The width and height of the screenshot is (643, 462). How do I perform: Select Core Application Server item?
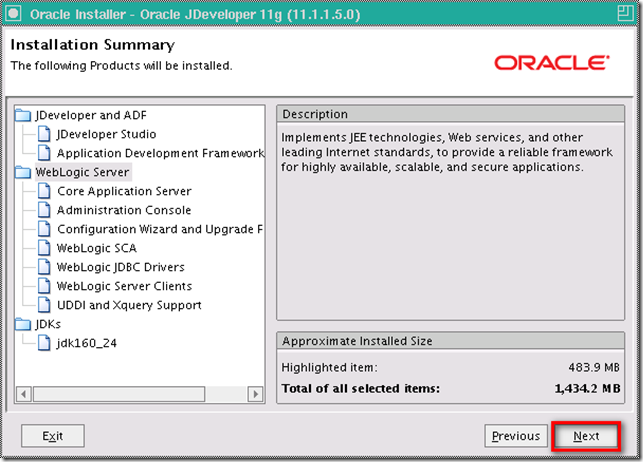point(124,191)
